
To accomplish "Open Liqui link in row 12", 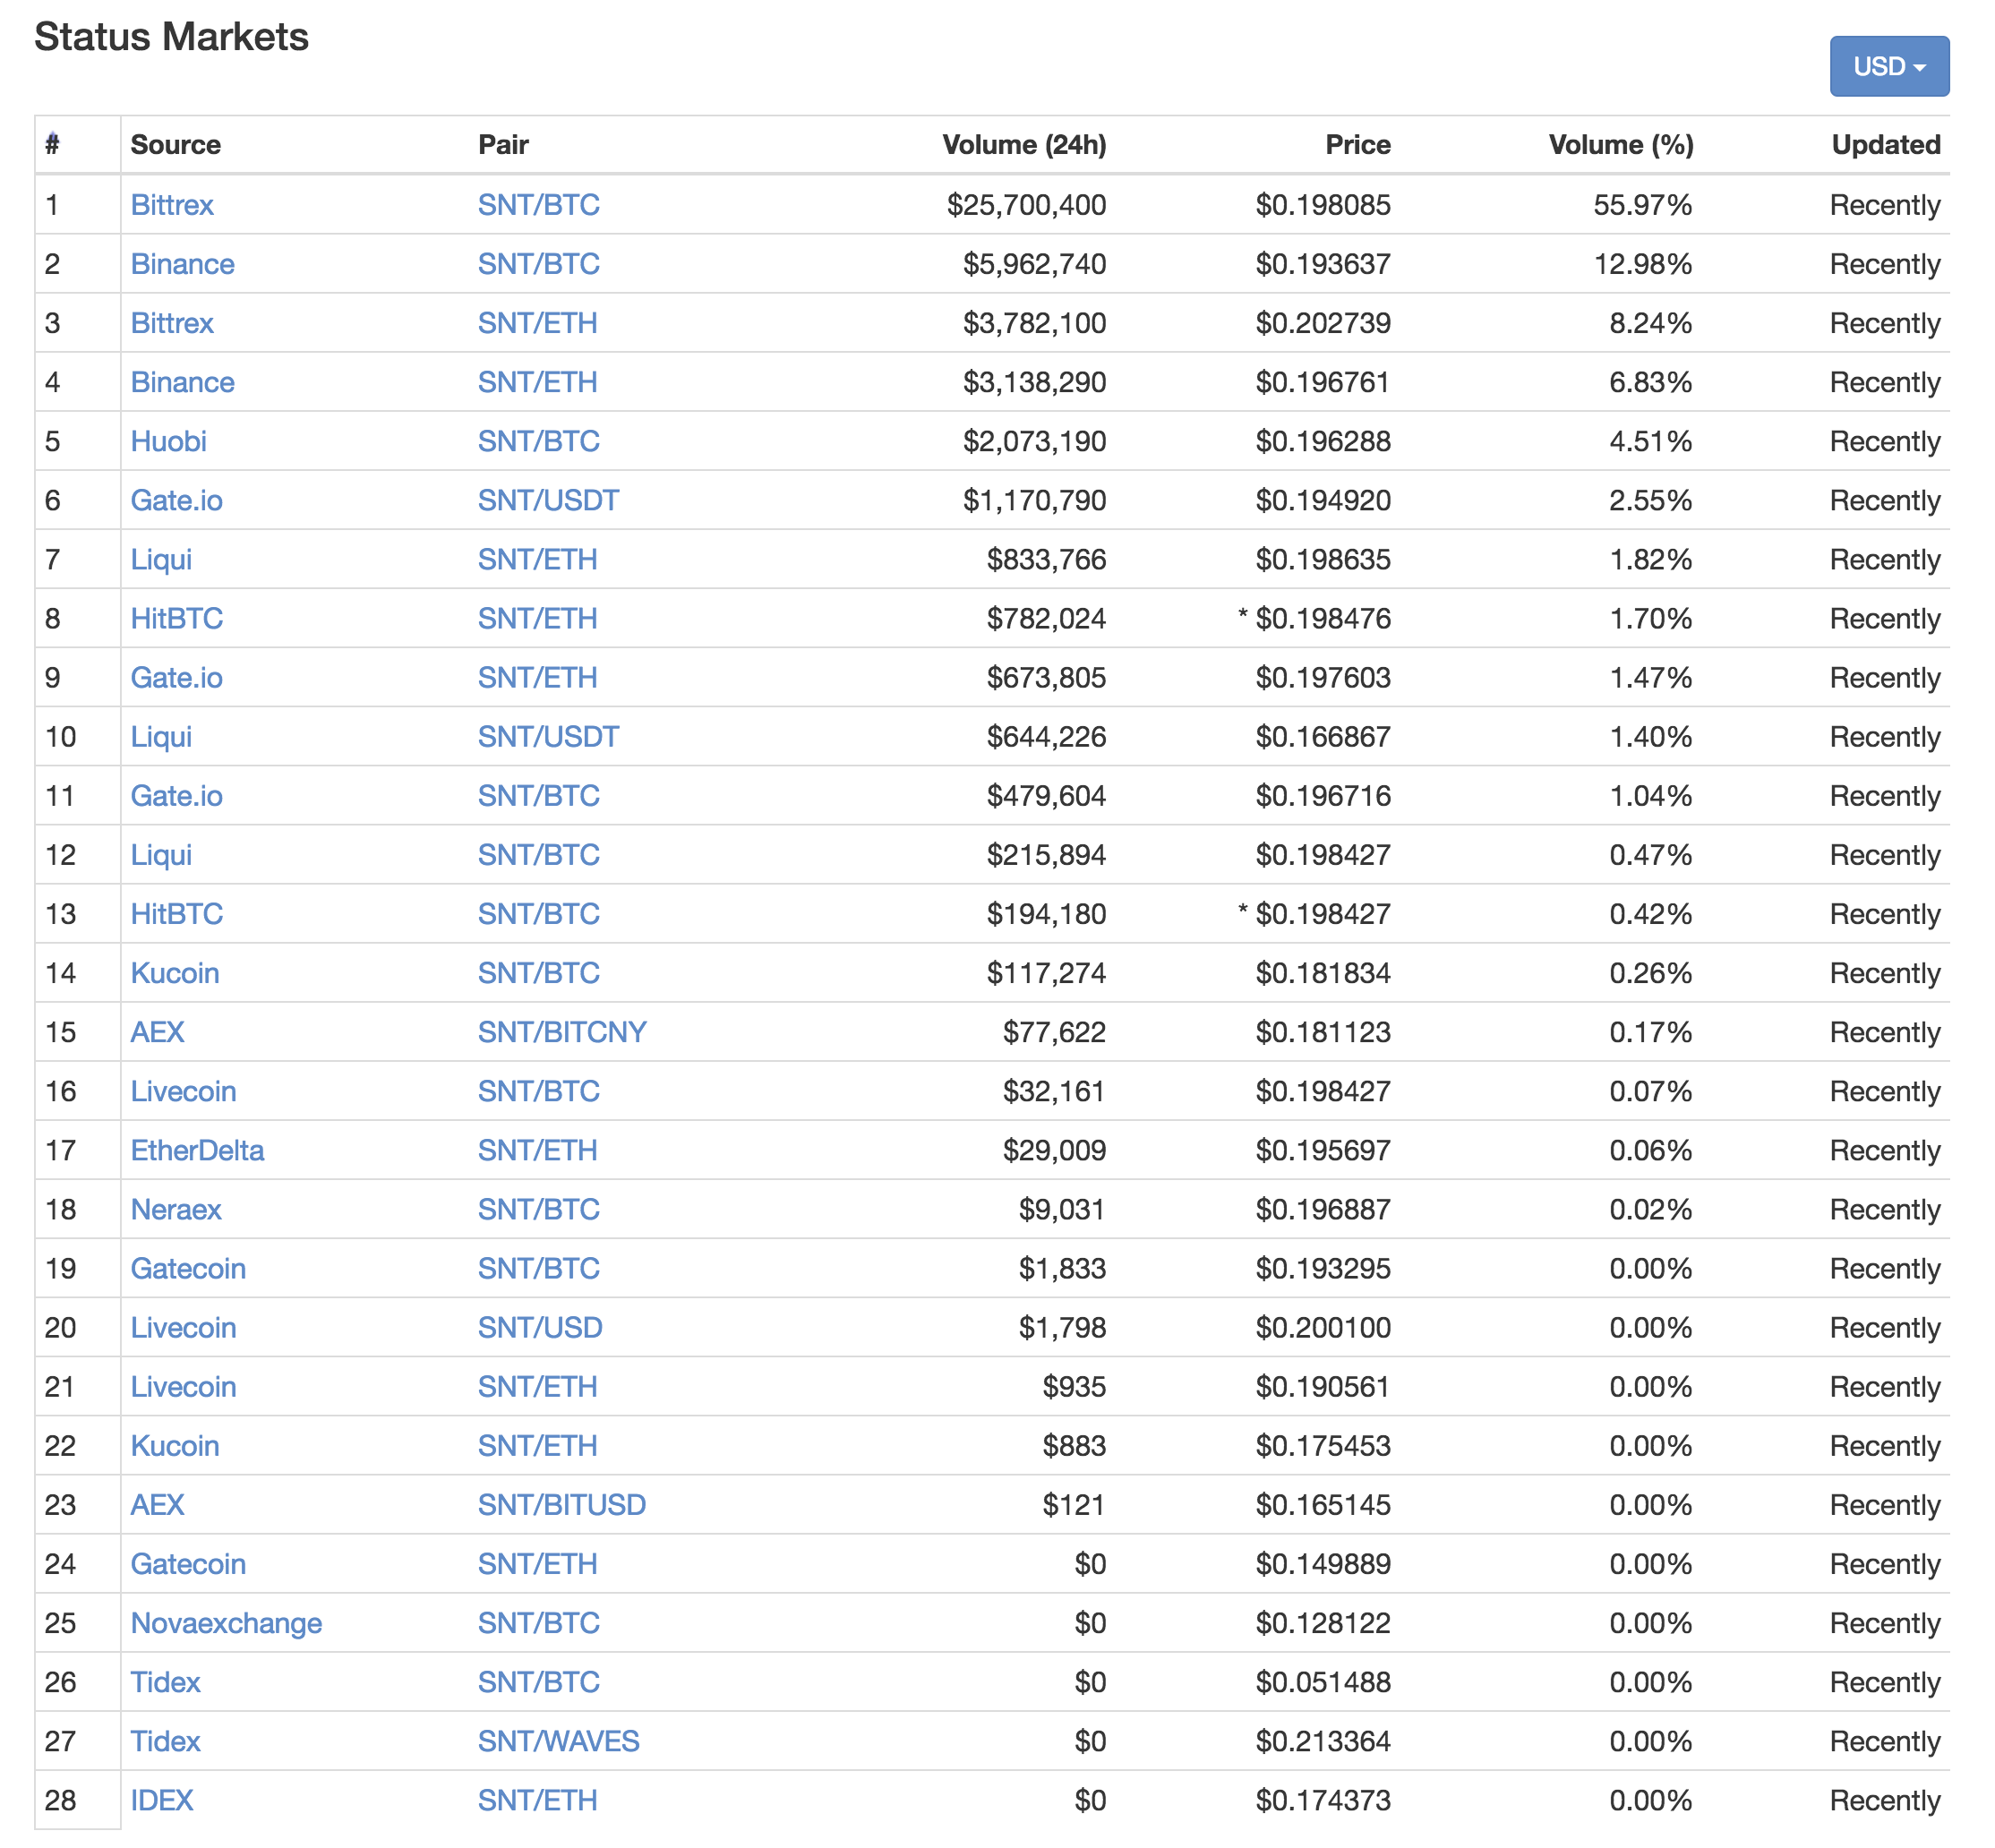I will pos(161,855).
